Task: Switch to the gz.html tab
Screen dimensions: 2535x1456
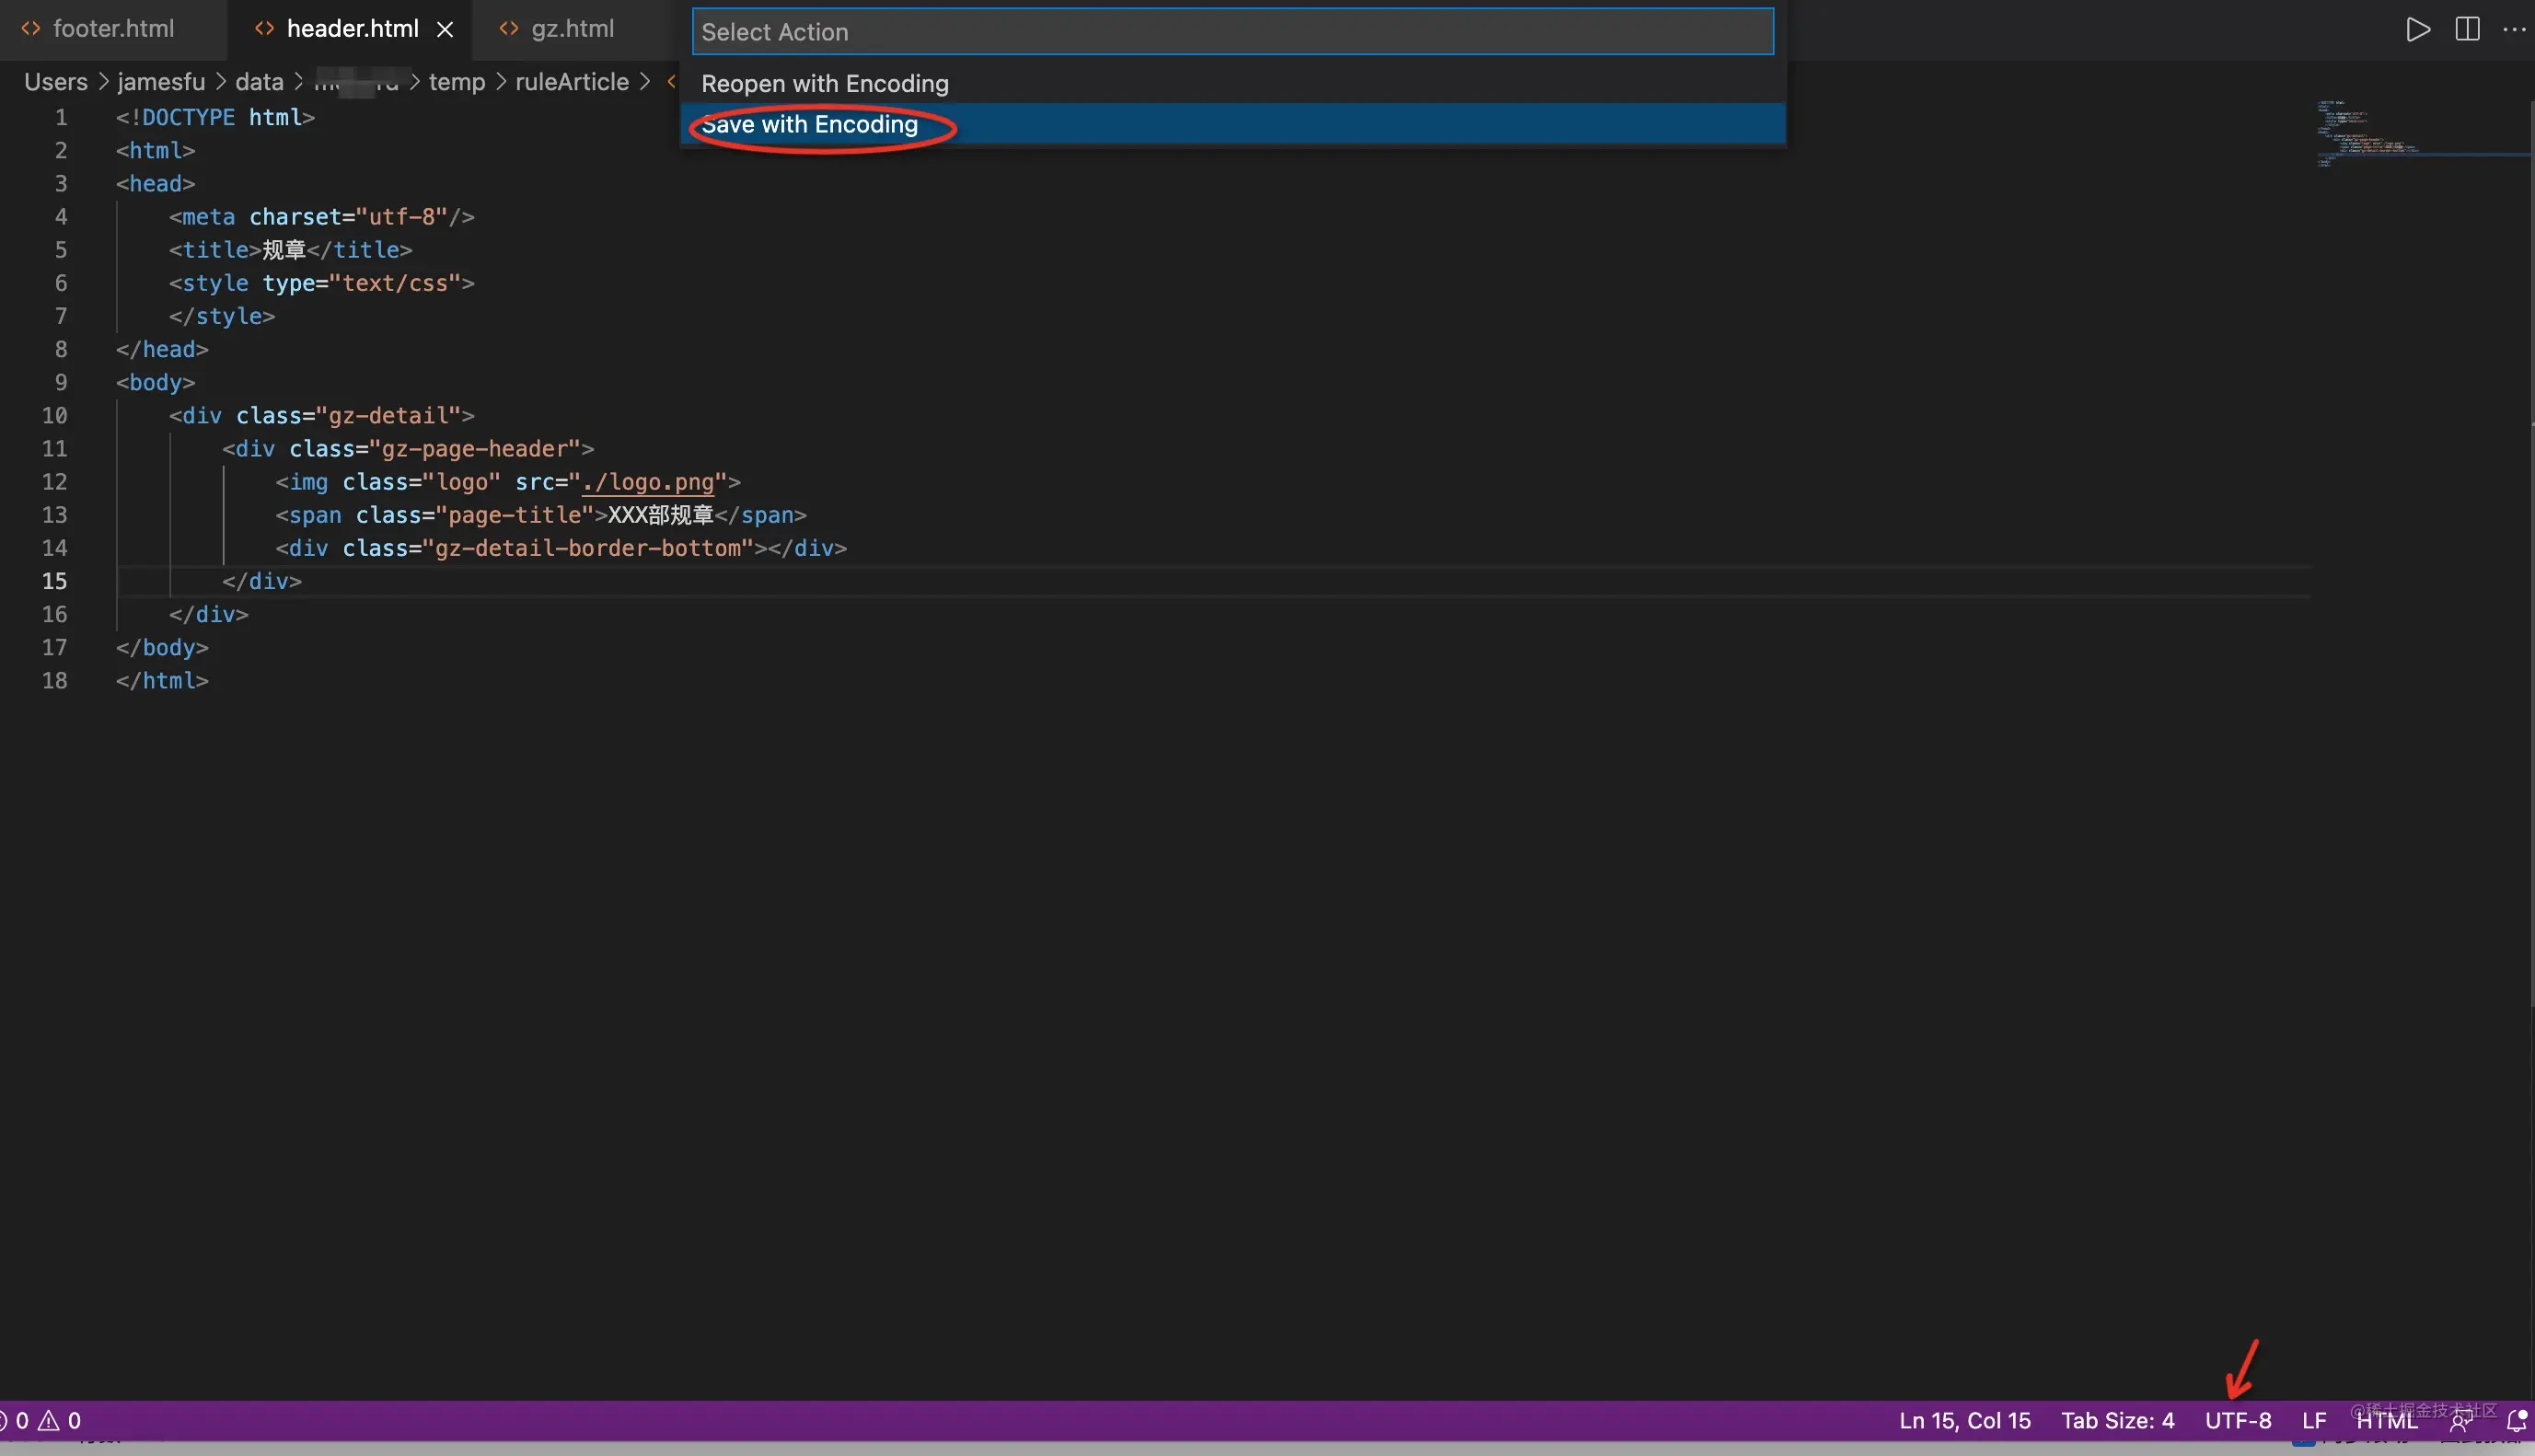Action: coord(572,29)
